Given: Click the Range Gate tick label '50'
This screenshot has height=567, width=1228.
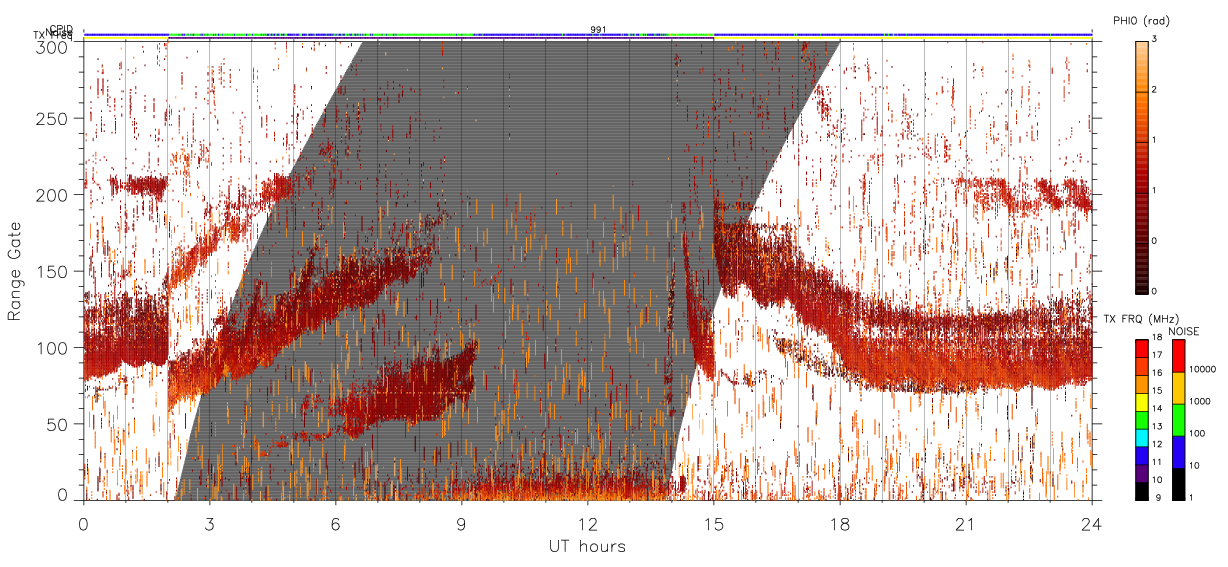Looking at the screenshot, I should point(58,424).
